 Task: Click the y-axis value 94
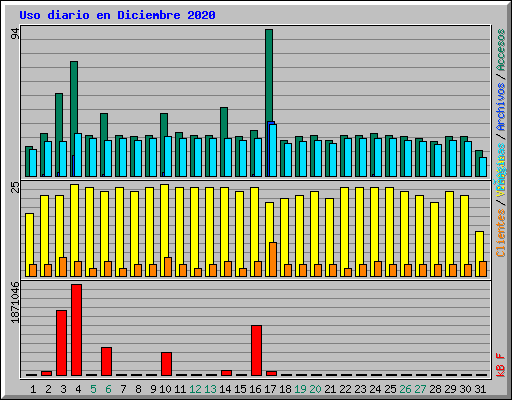[15, 34]
